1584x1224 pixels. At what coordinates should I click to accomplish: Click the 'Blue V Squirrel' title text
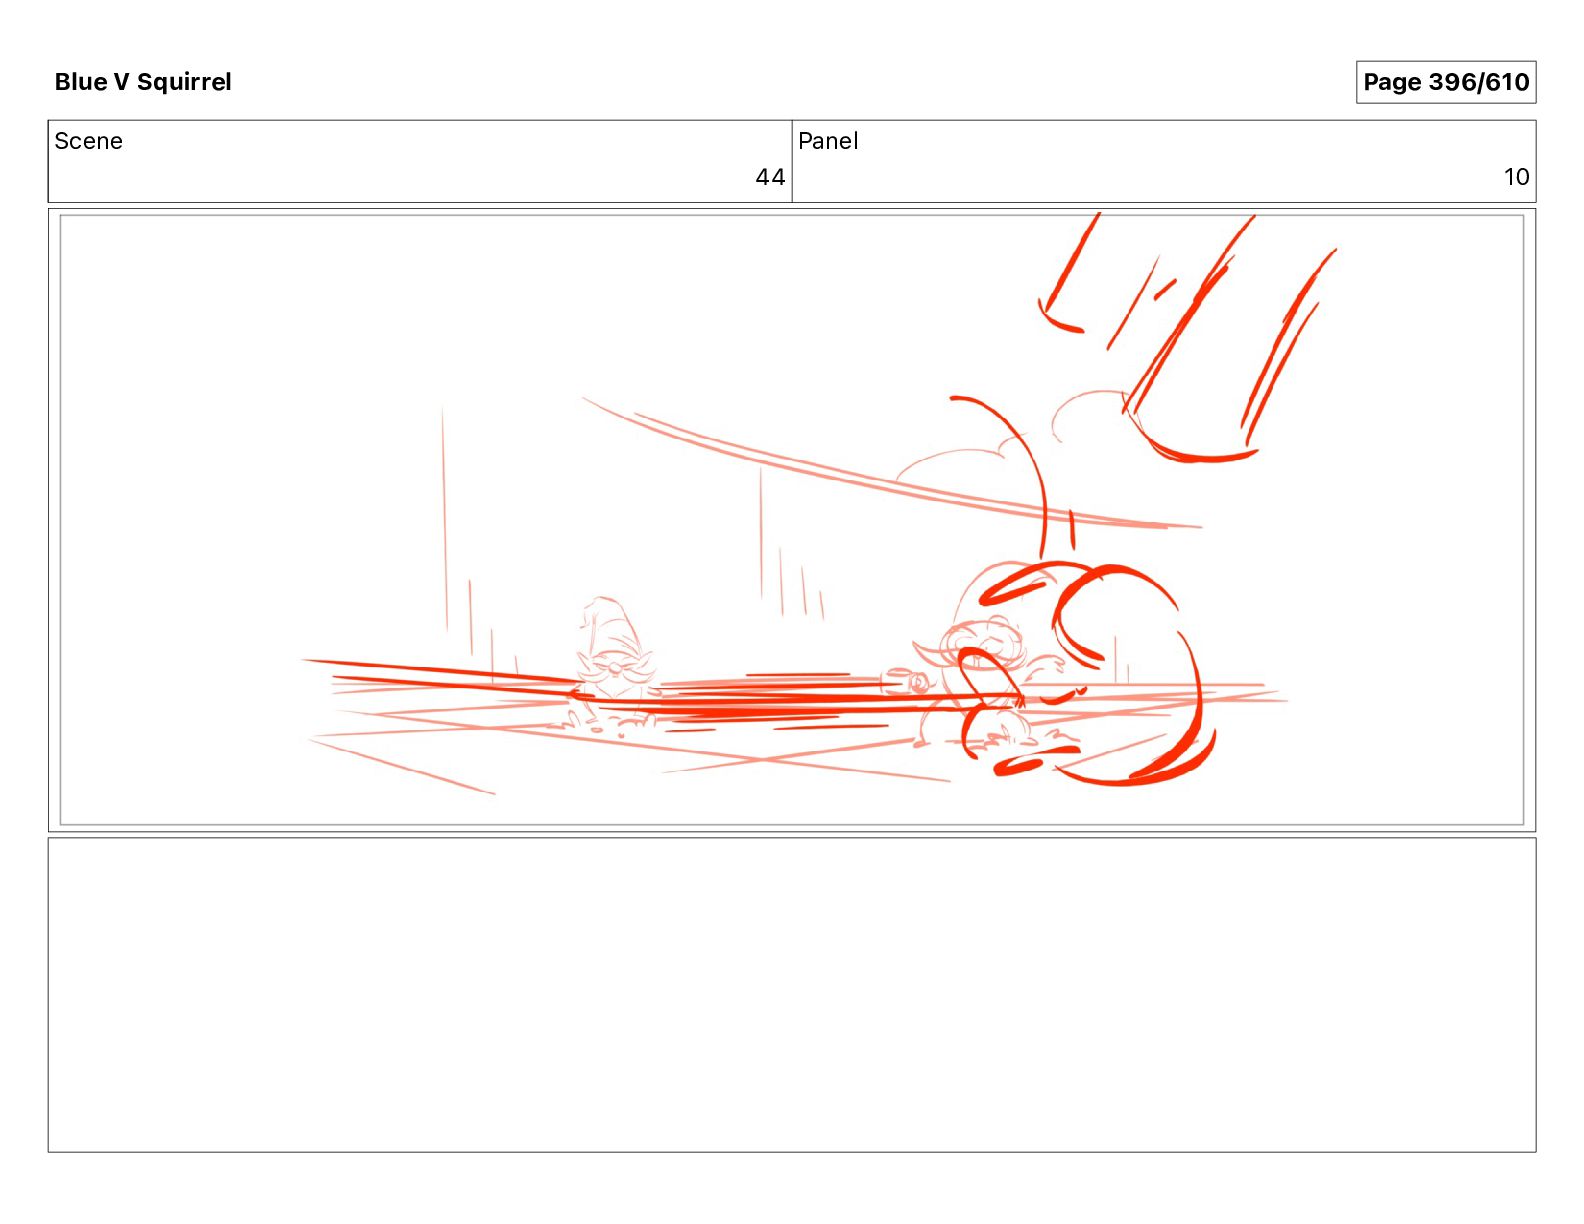[143, 82]
